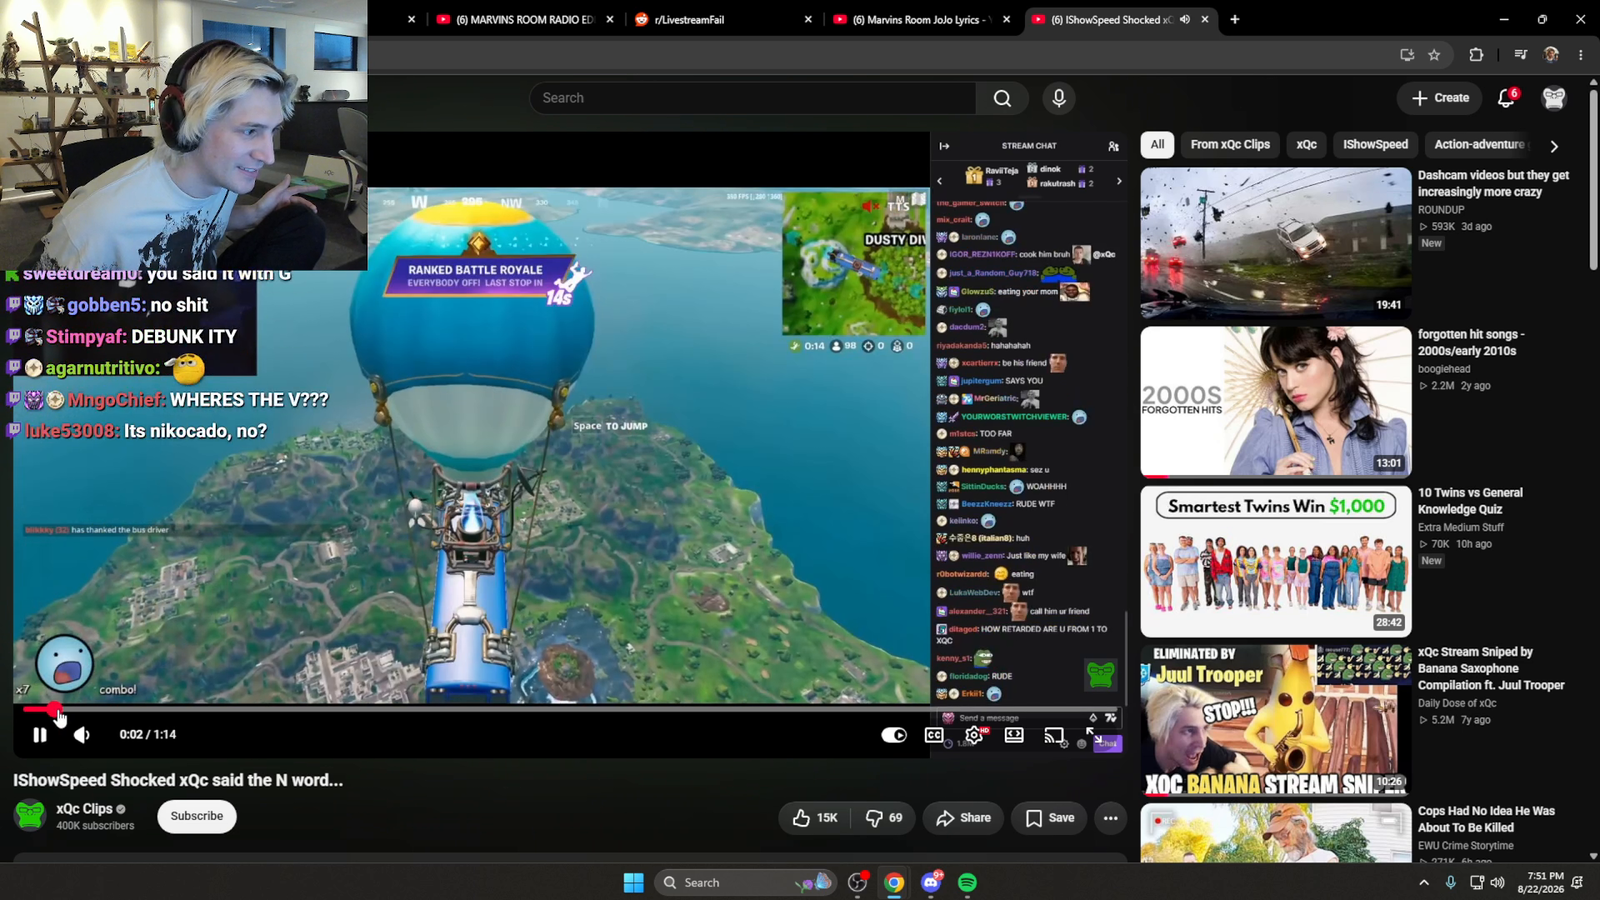Select the From xQc Clips chip
Screen dimensions: 1600x900
pos(1230,145)
